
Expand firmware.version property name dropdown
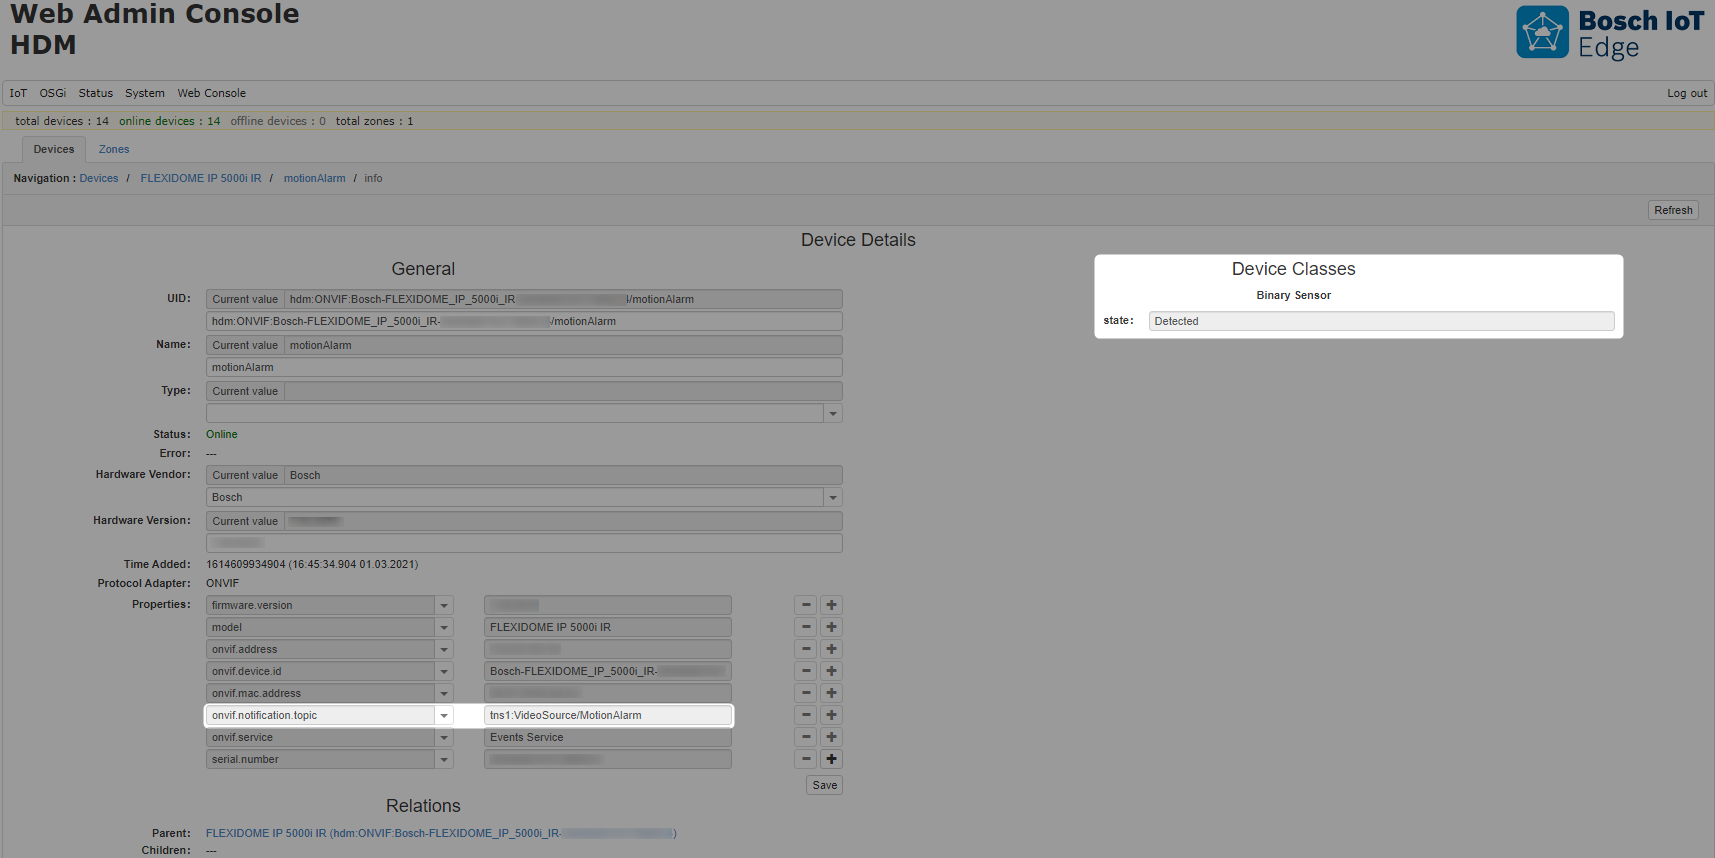(x=444, y=605)
